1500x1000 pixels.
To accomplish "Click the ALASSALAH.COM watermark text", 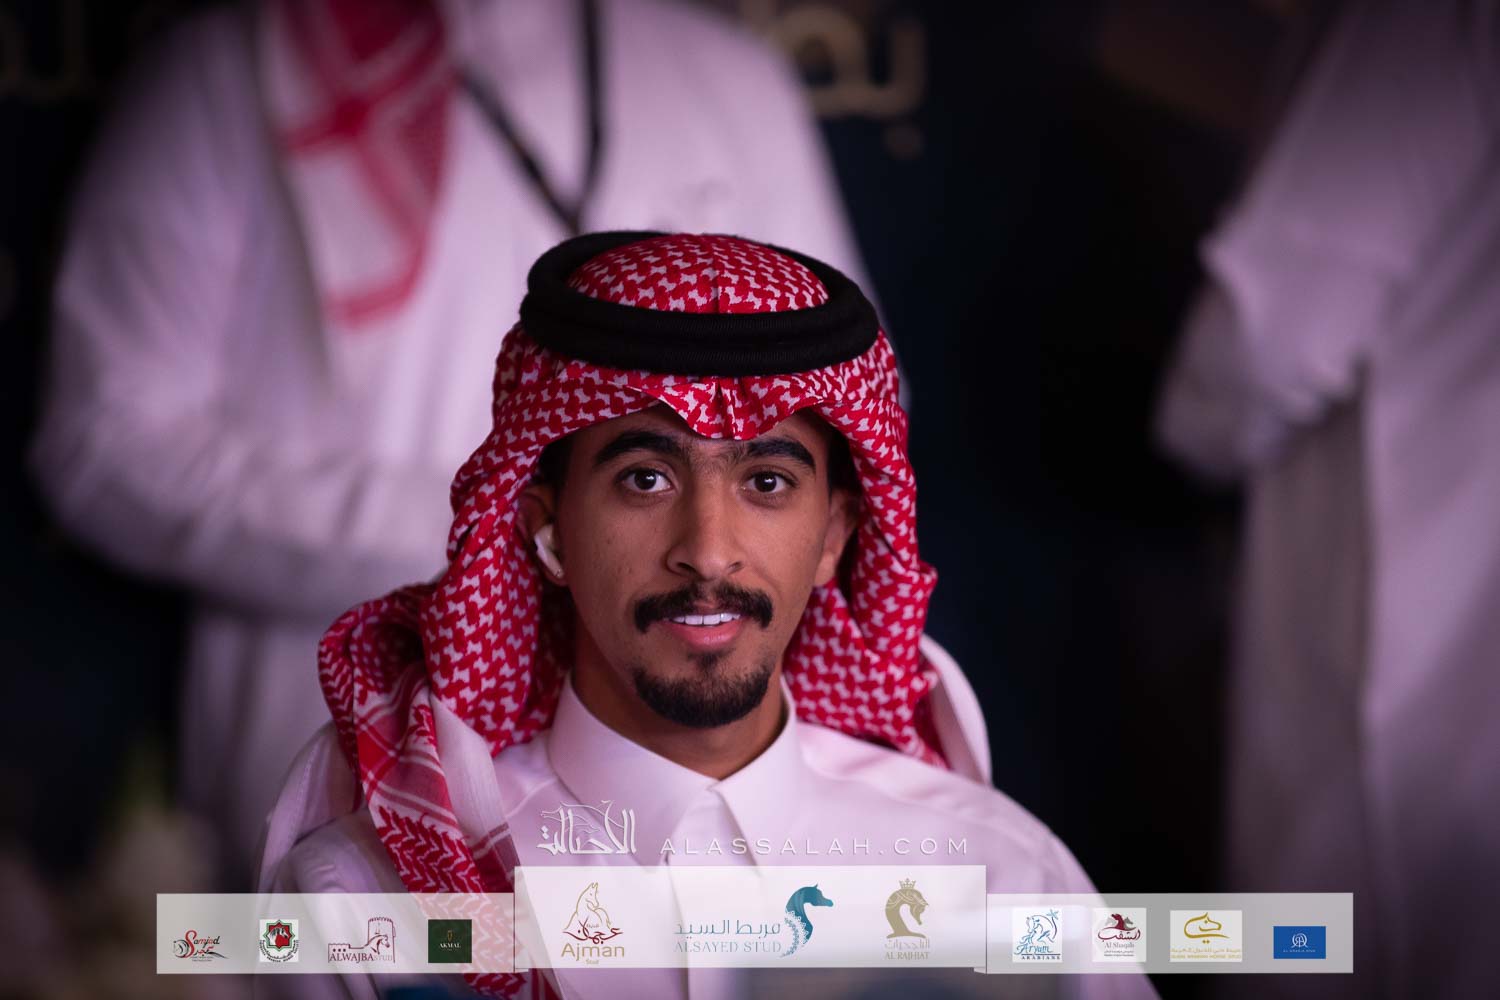I will pos(814,847).
